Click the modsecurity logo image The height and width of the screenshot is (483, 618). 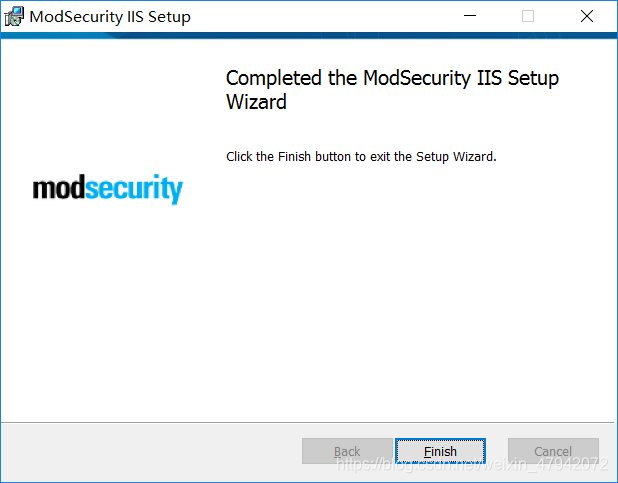(x=108, y=188)
